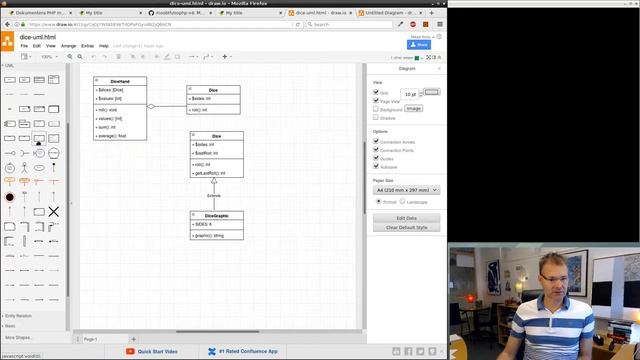Screen dimensions: 640x360
Task: Open the File menu
Action: pos(24,46)
